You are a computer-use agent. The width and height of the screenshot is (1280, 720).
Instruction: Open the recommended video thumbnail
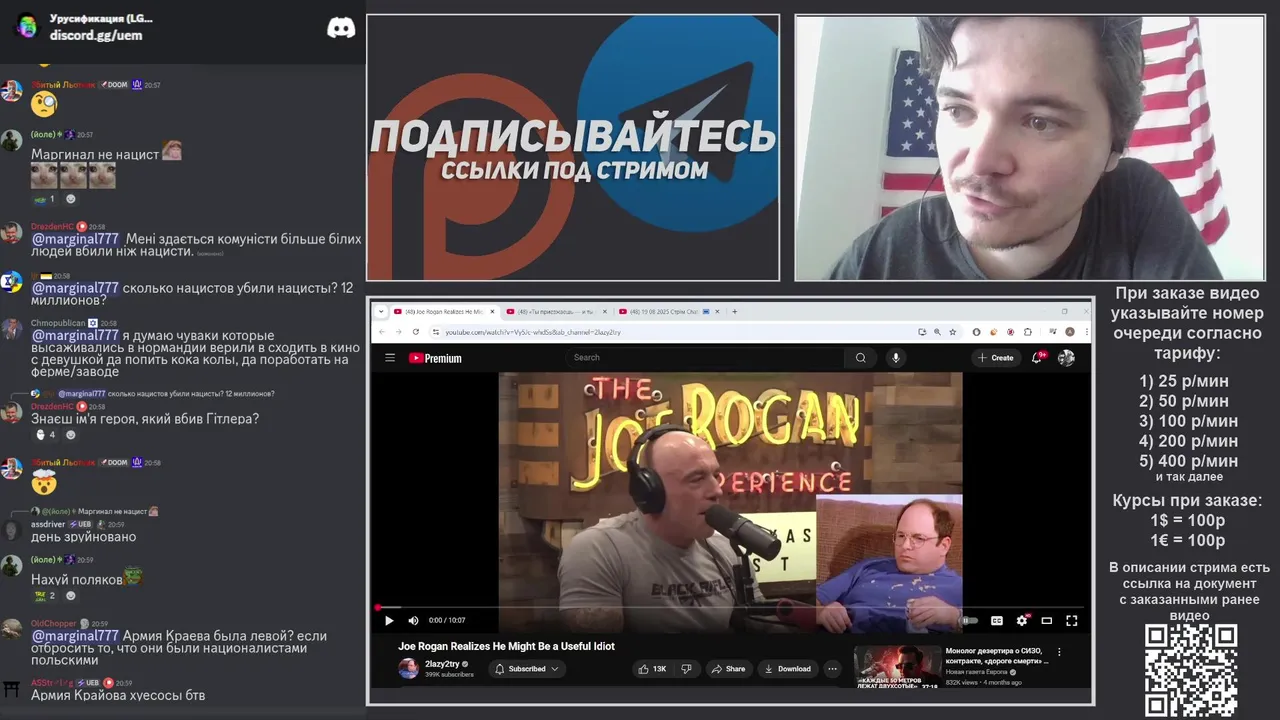tap(897, 667)
